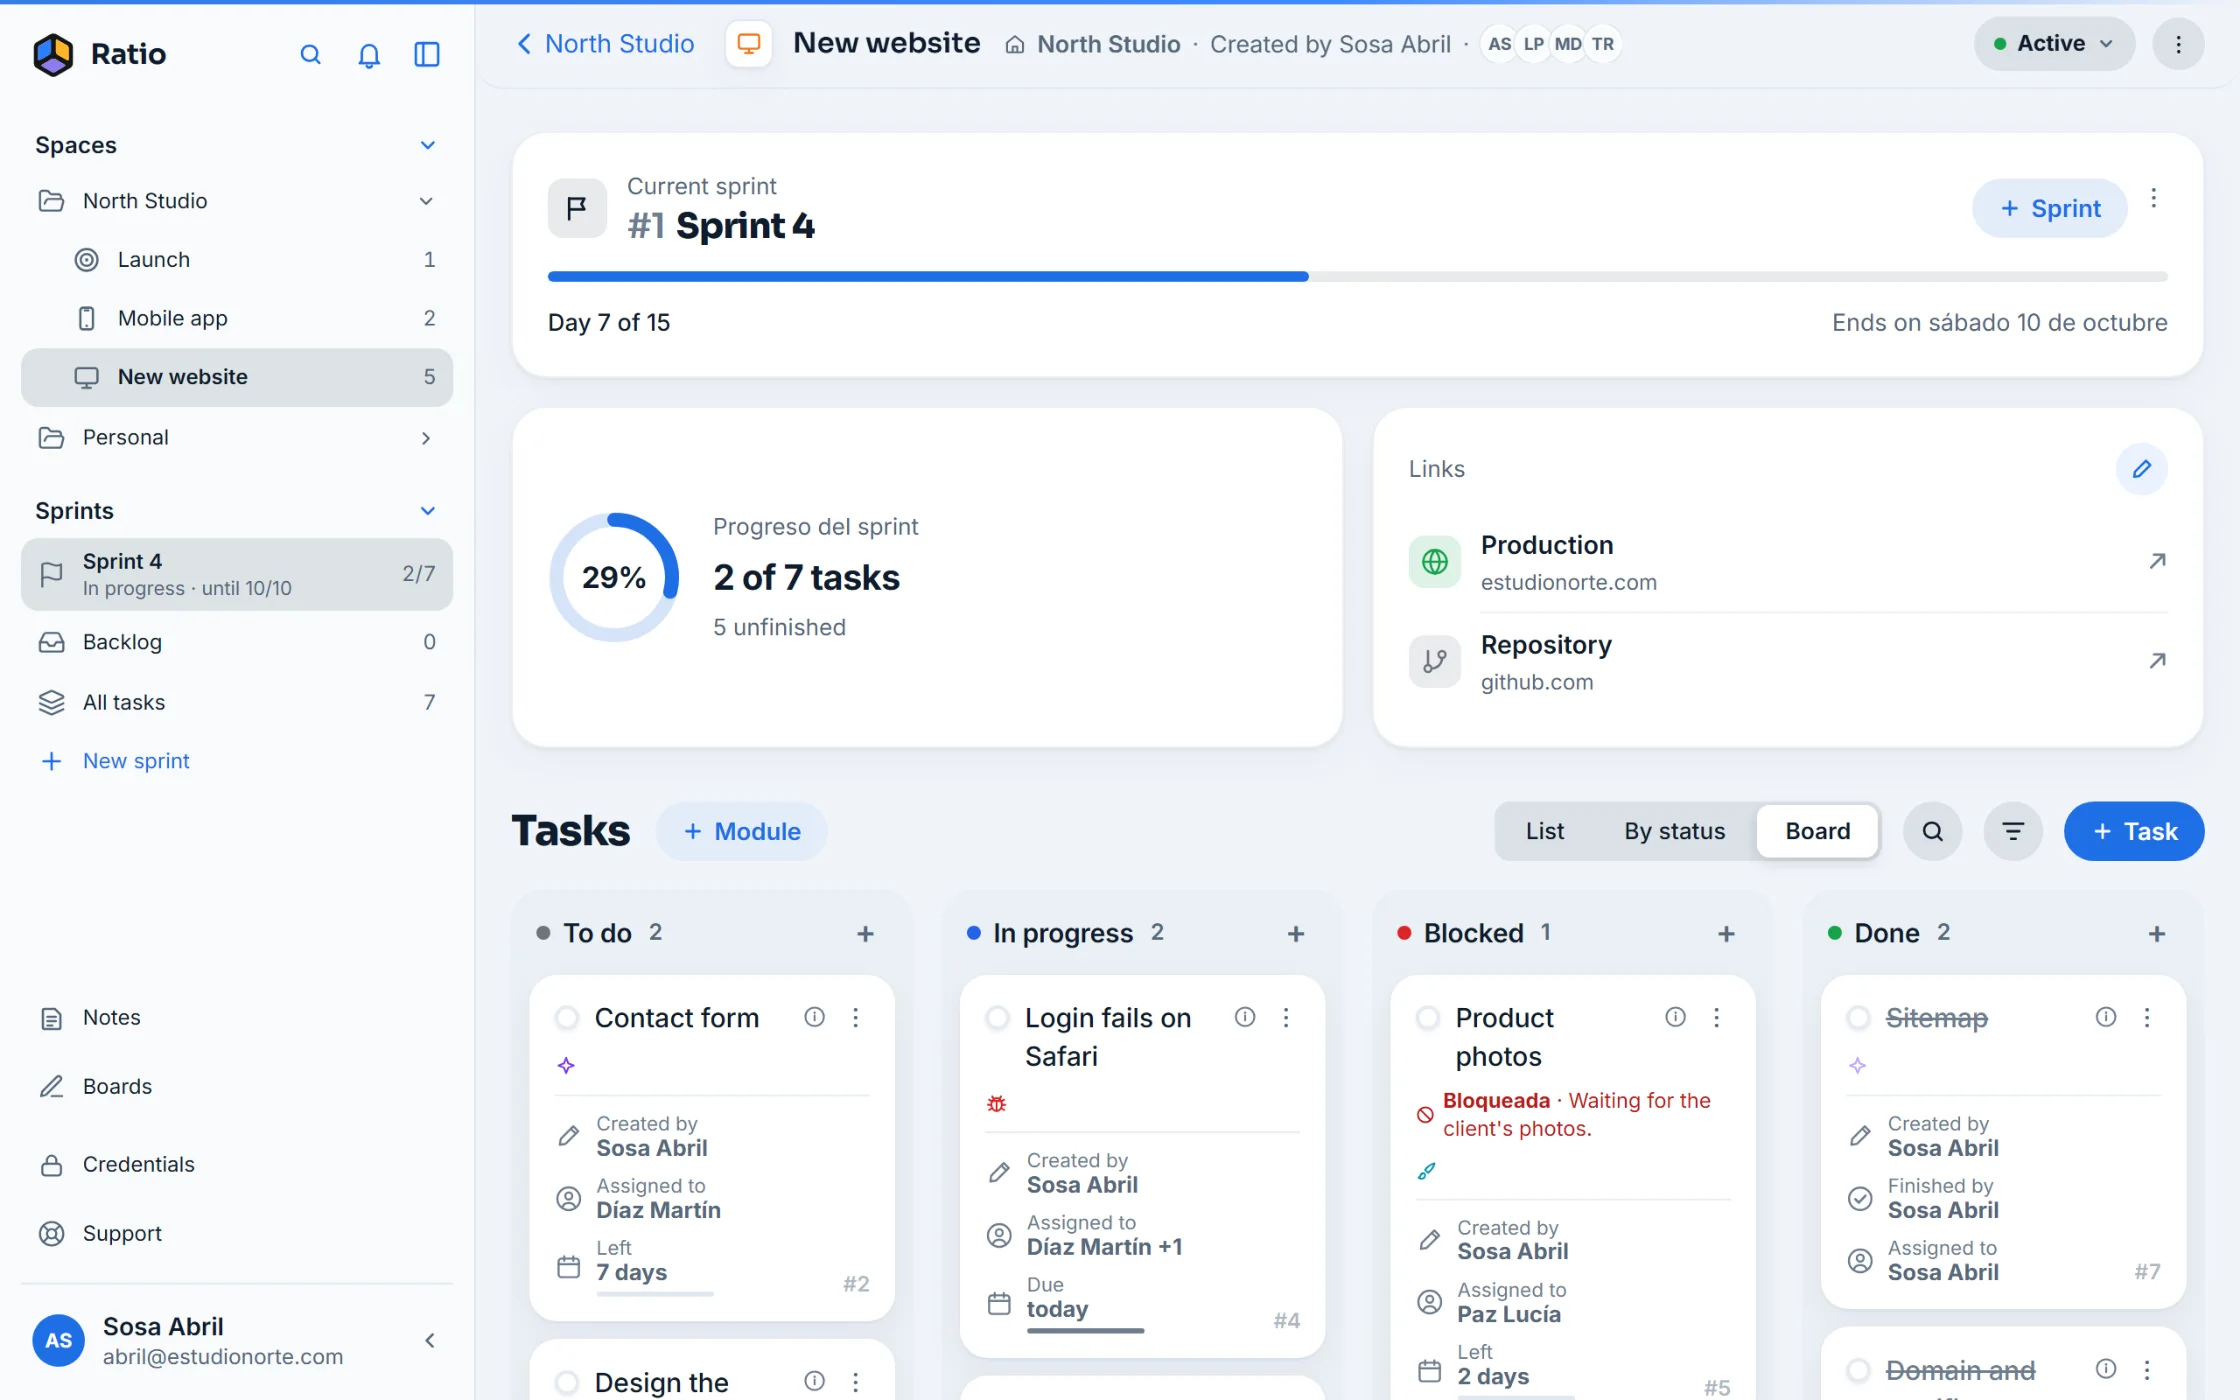Open the Active status dropdown
2240x1400 pixels.
pos(2054,44)
